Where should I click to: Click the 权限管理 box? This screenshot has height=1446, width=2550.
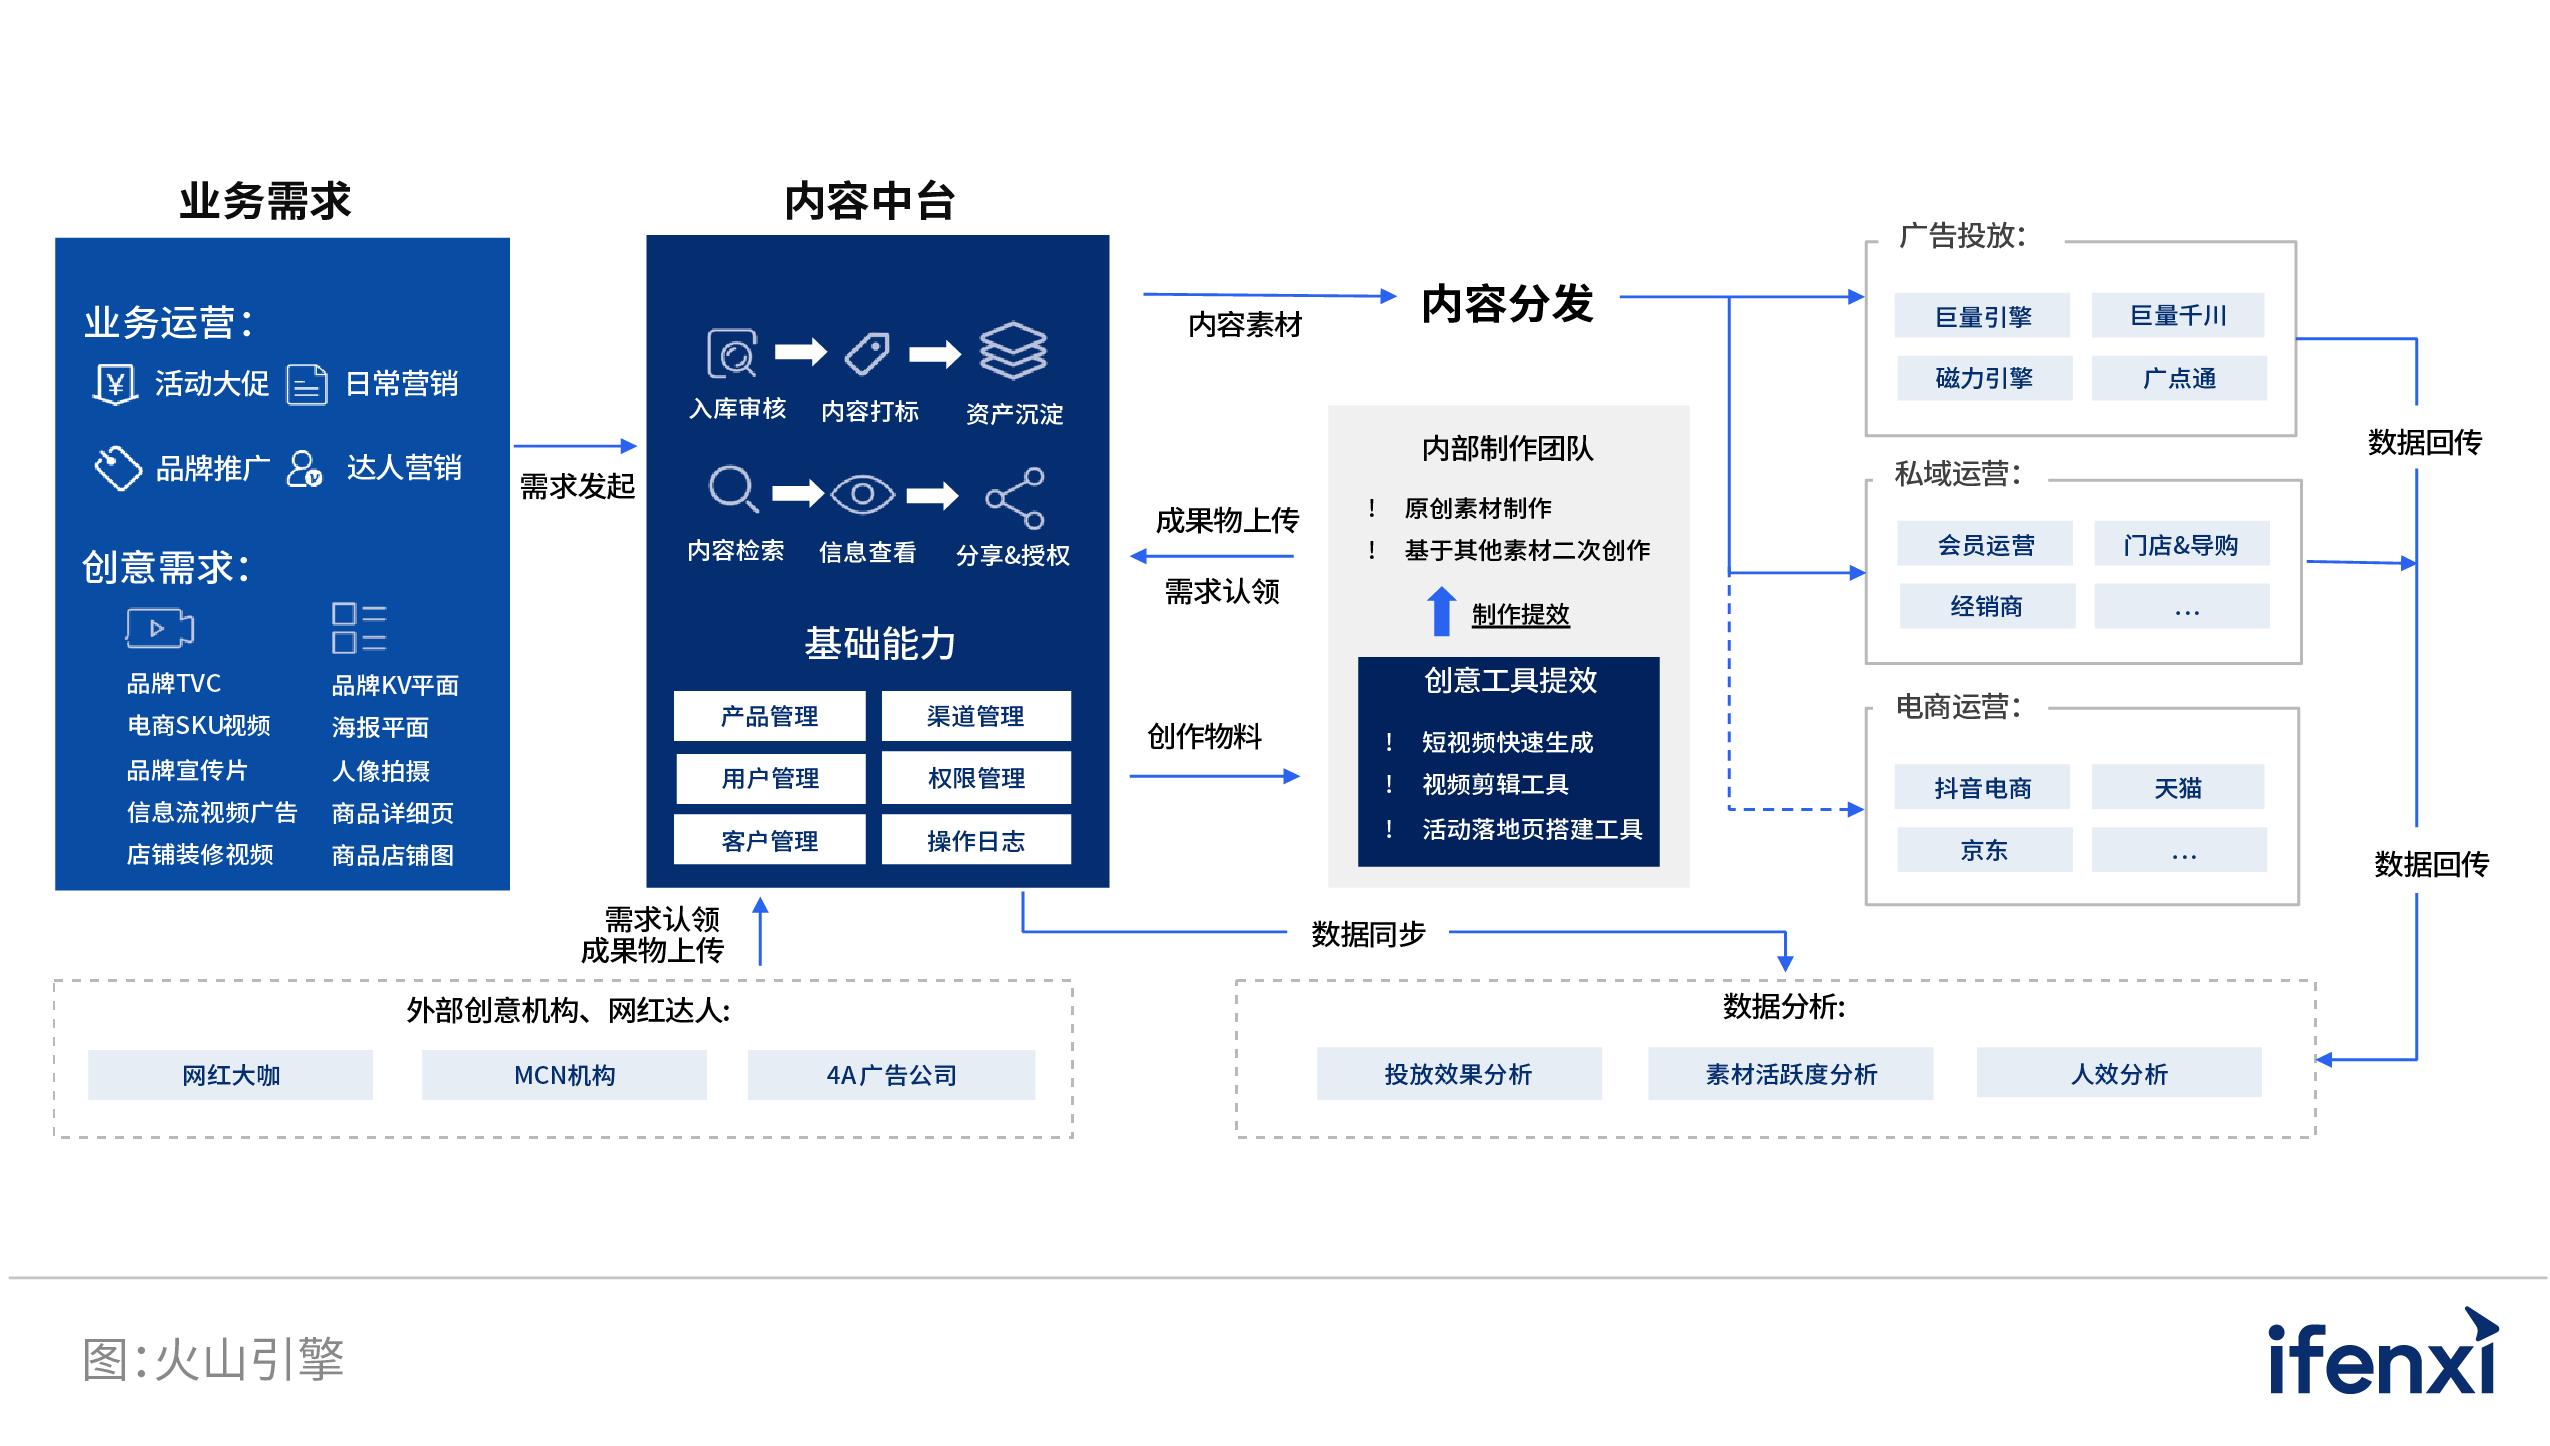click(x=976, y=778)
